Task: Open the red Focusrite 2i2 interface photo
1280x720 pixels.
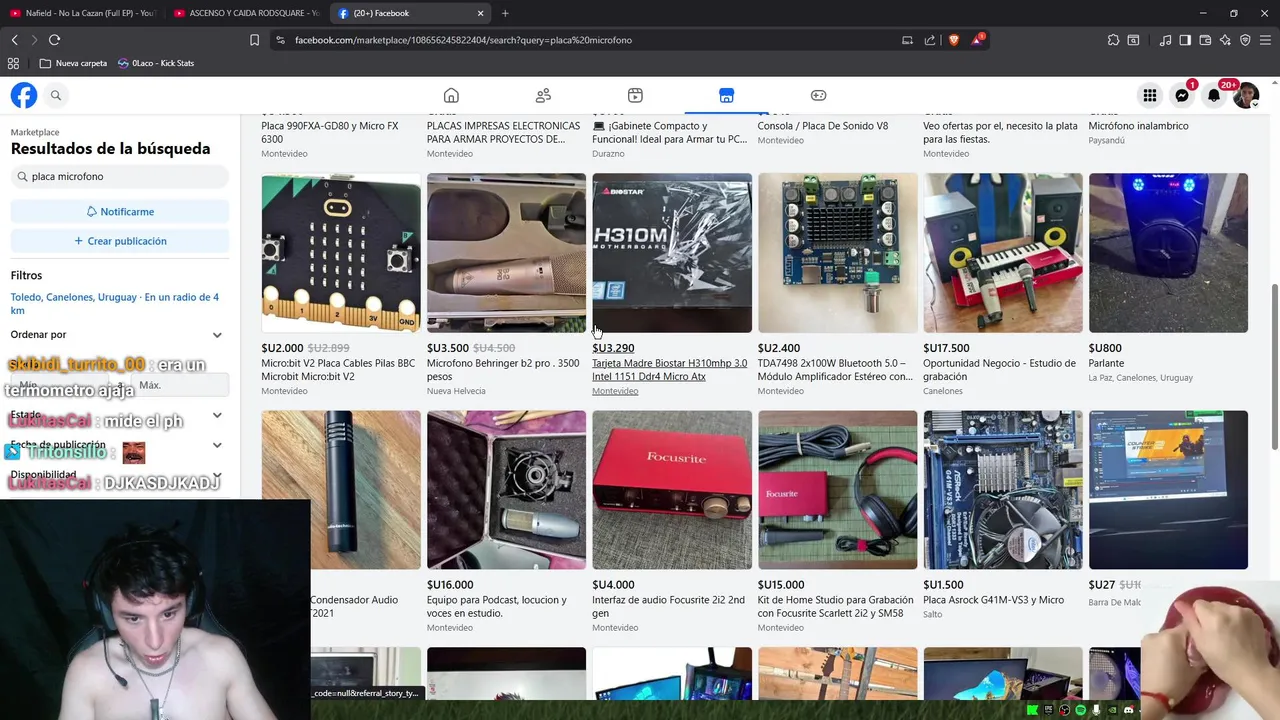Action: (672, 490)
